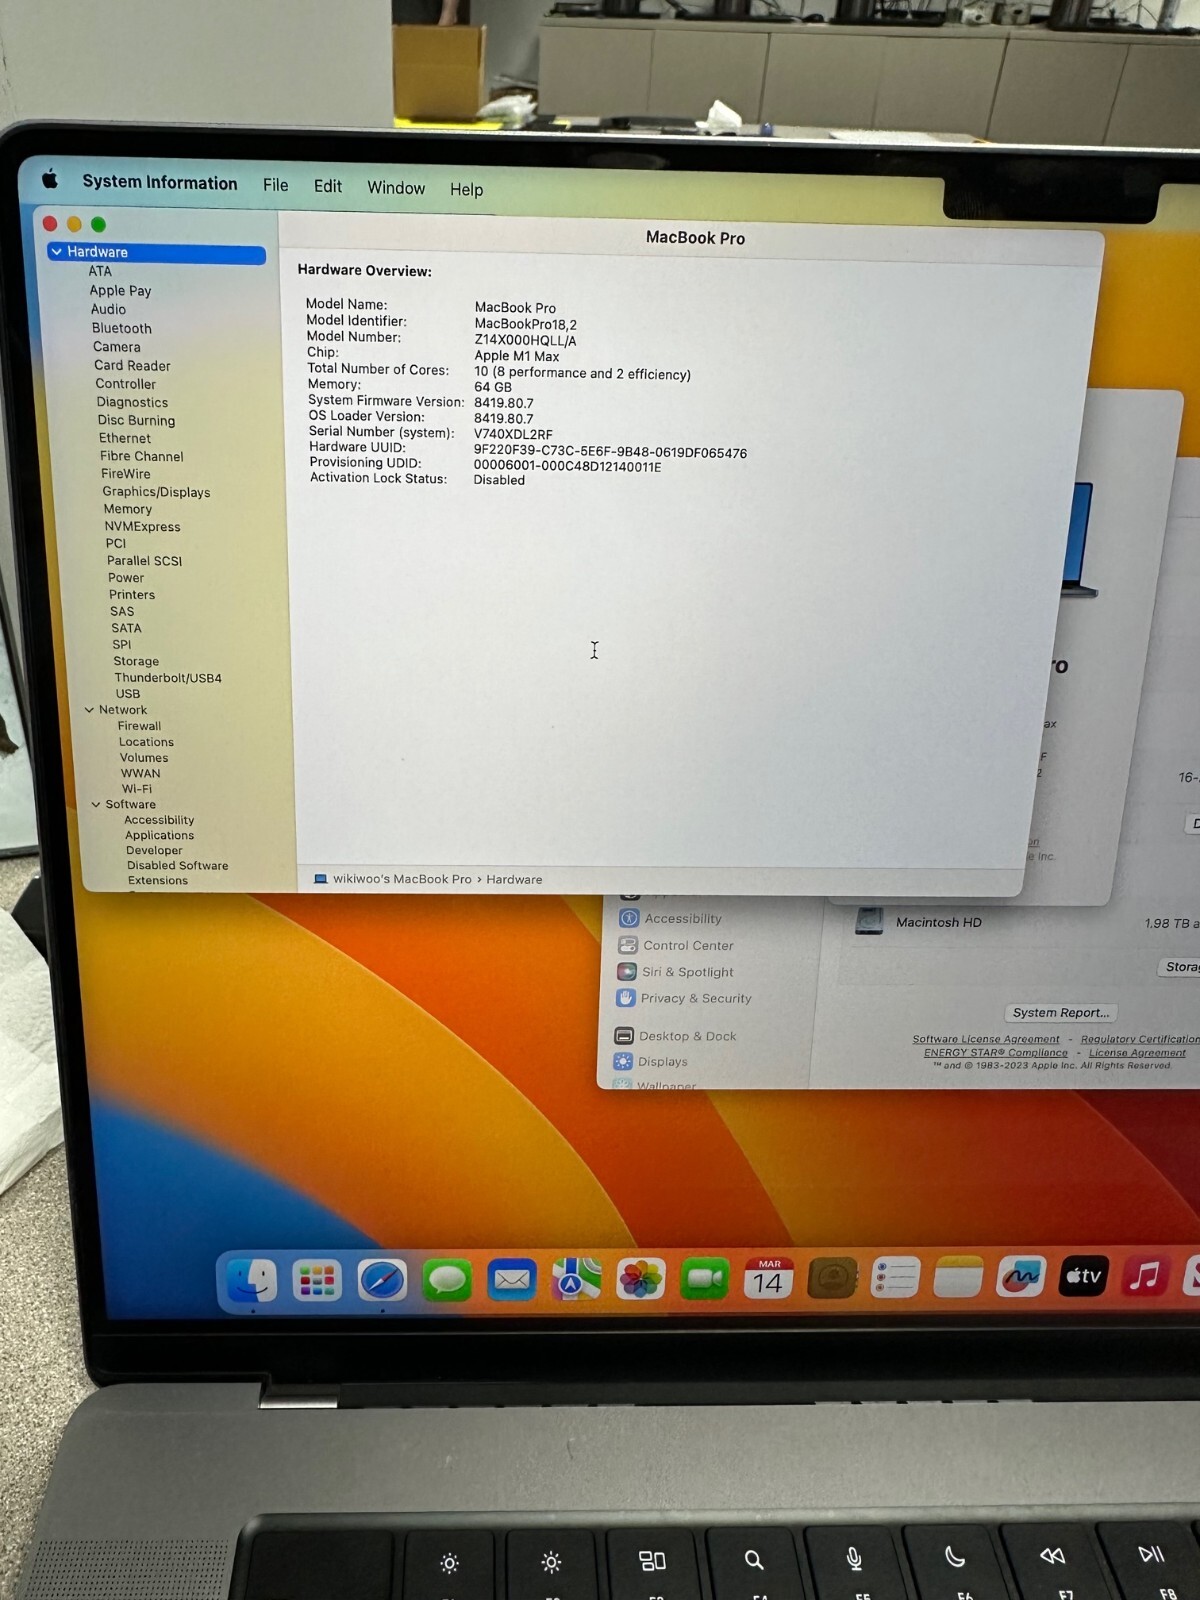Screen dimensions: 1200x1600
Task: Click Desktop & Dock icon in Settings sidebar
Action: click(x=624, y=1036)
